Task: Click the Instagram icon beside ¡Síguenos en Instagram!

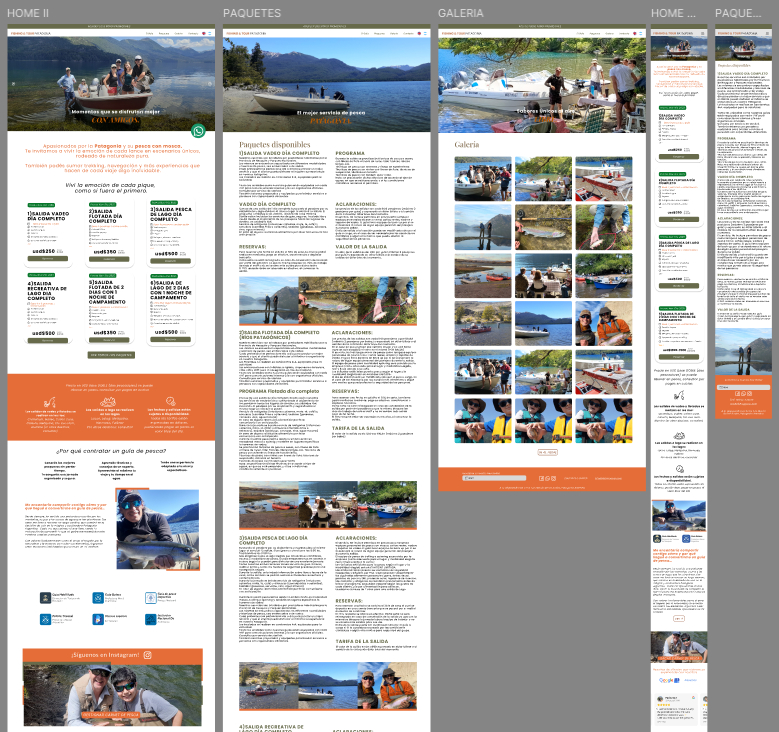Action: [148, 655]
